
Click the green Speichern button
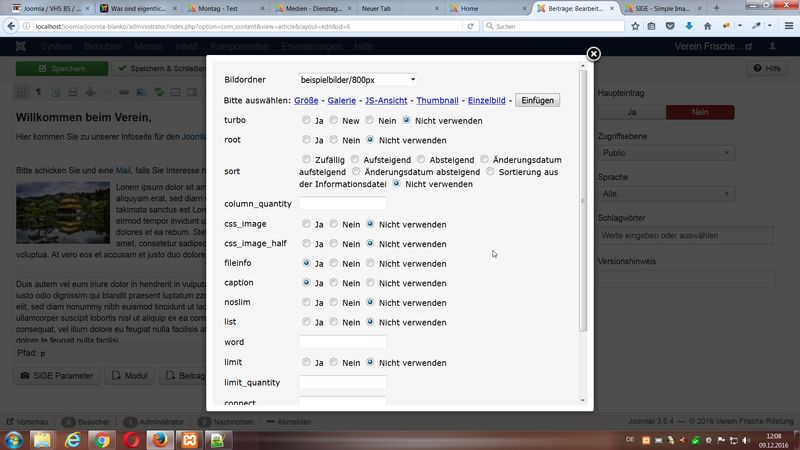[x=62, y=68]
